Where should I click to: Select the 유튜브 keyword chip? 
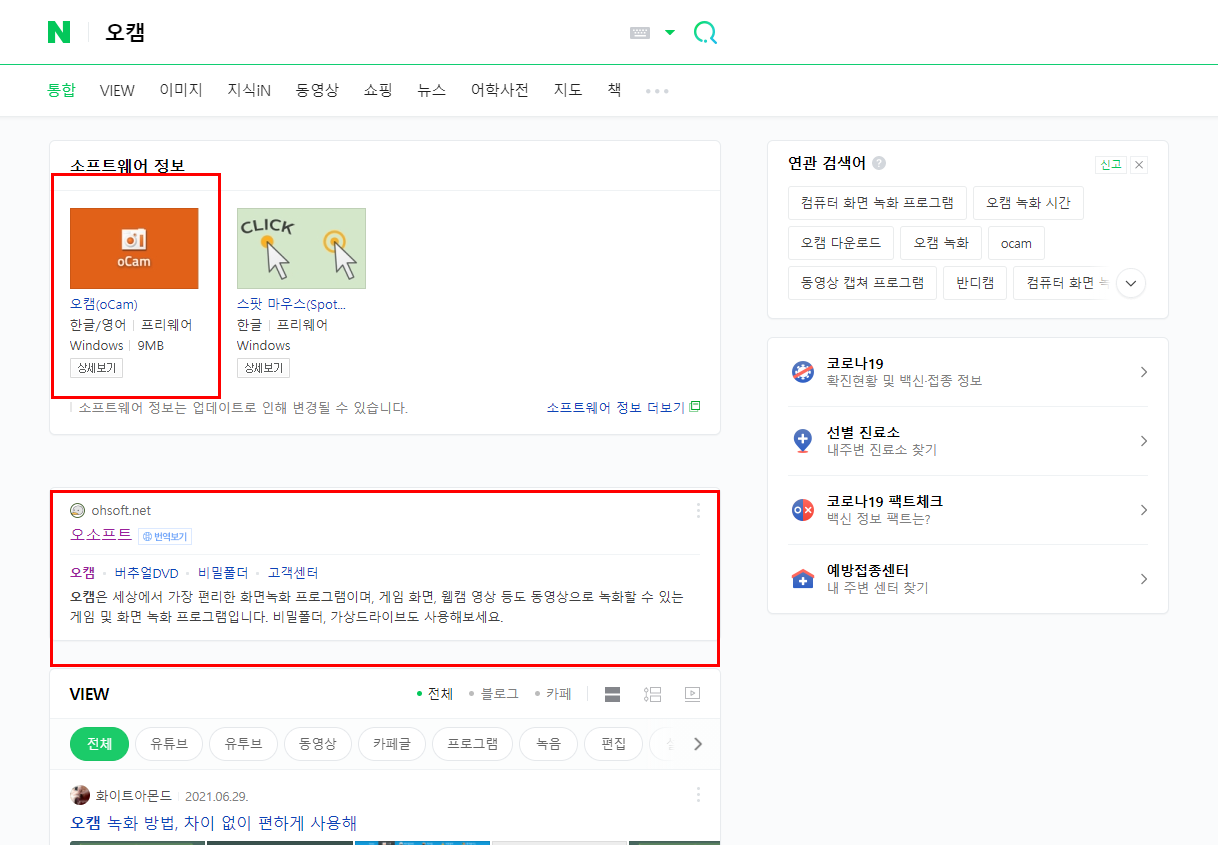(x=169, y=744)
